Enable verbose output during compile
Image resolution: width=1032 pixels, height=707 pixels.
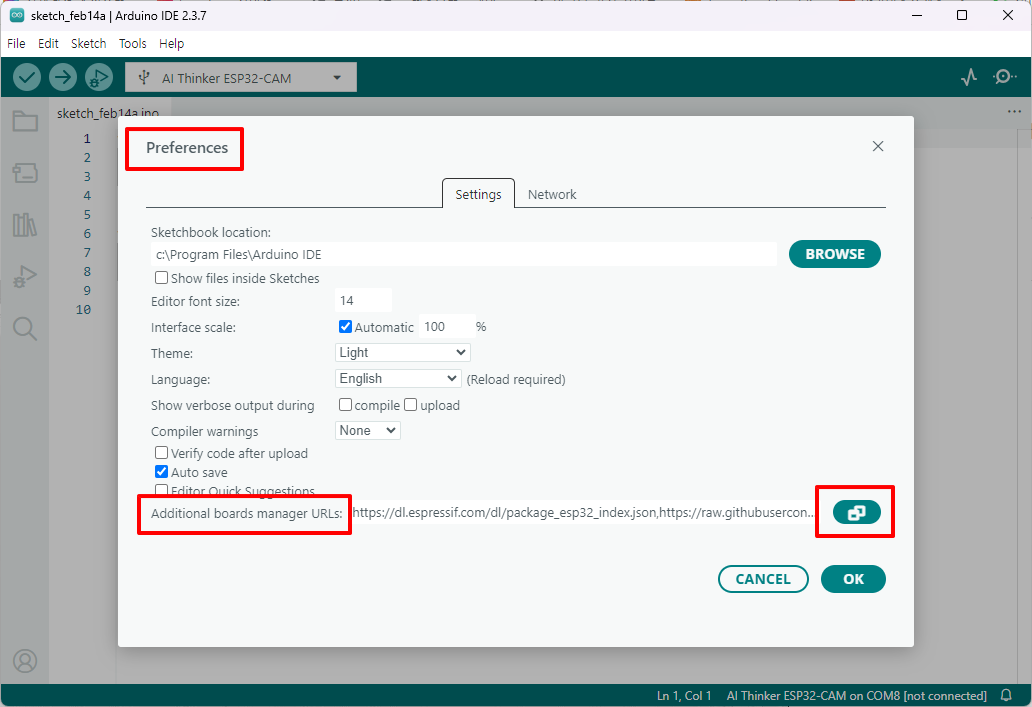pyautogui.click(x=345, y=405)
